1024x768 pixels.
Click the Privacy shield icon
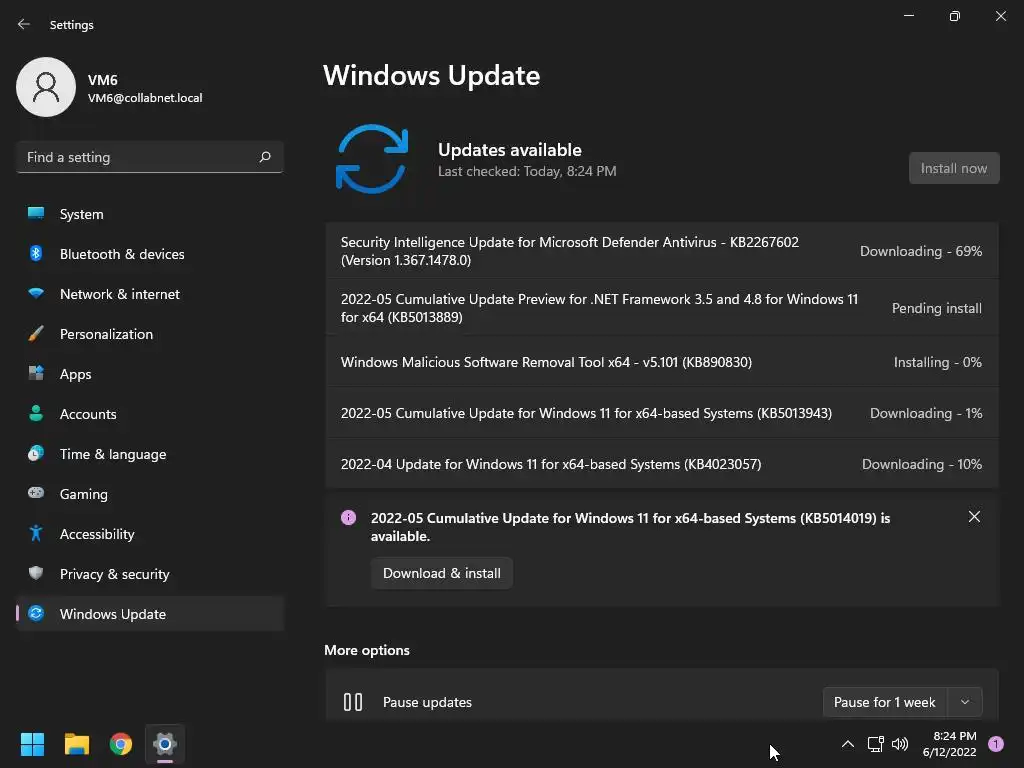point(36,573)
